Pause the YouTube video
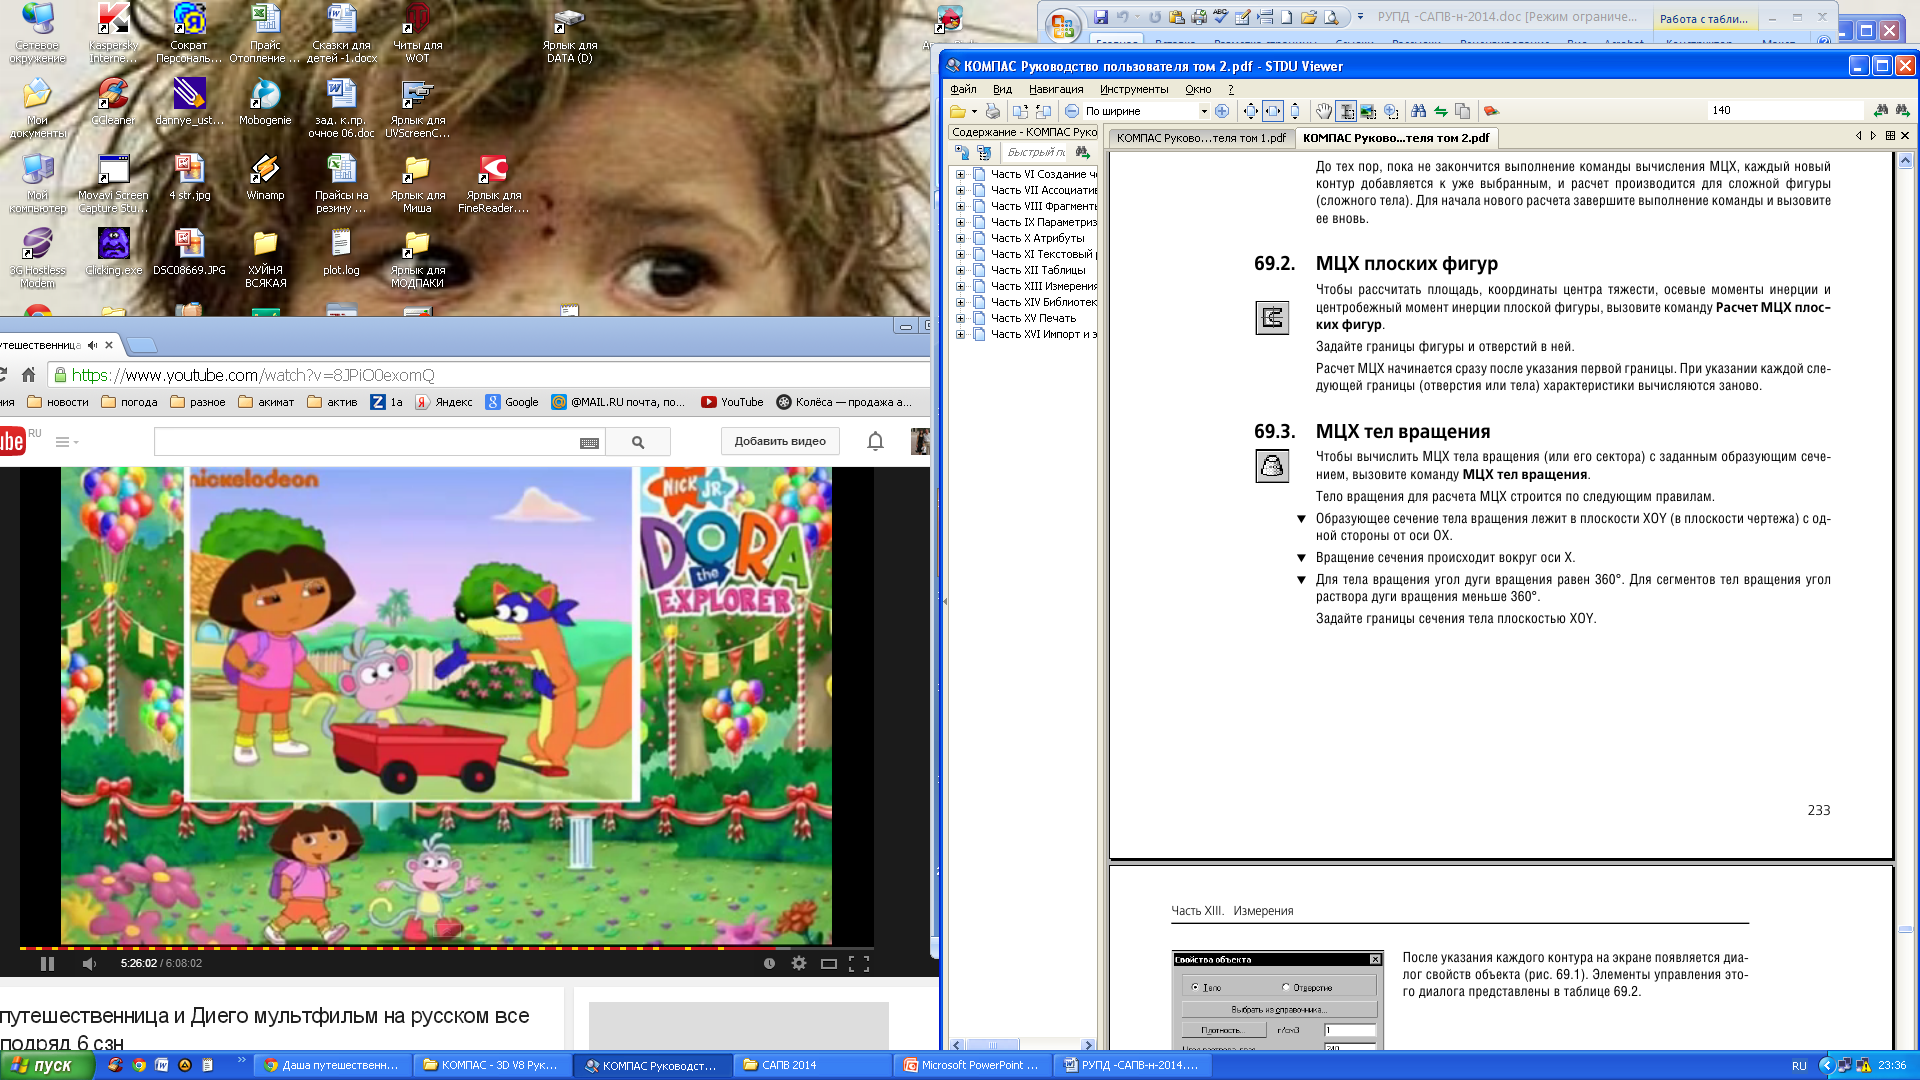 tap(47, 963)
